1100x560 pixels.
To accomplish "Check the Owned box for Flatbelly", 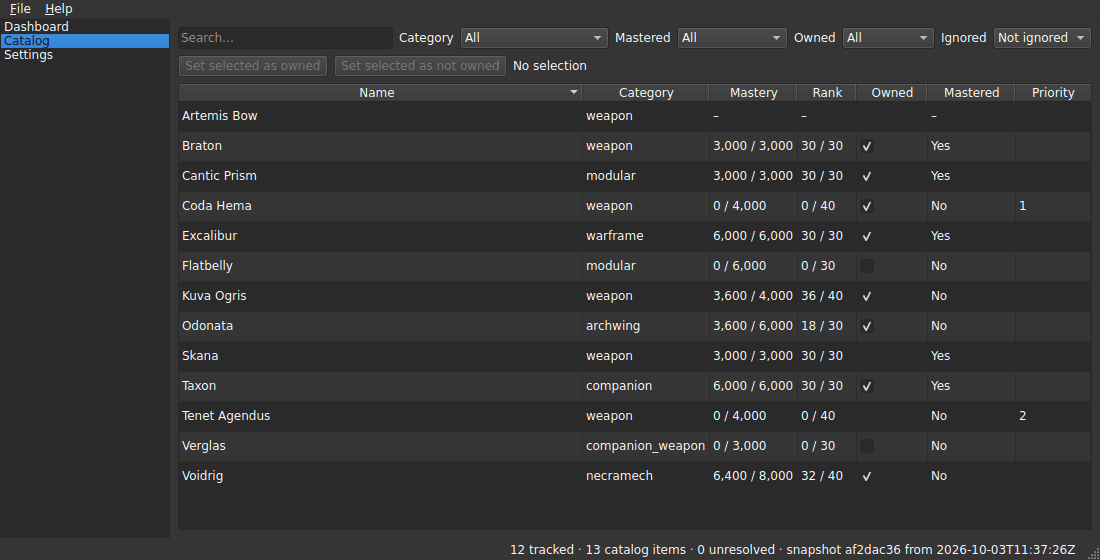I will pos(867,266).
